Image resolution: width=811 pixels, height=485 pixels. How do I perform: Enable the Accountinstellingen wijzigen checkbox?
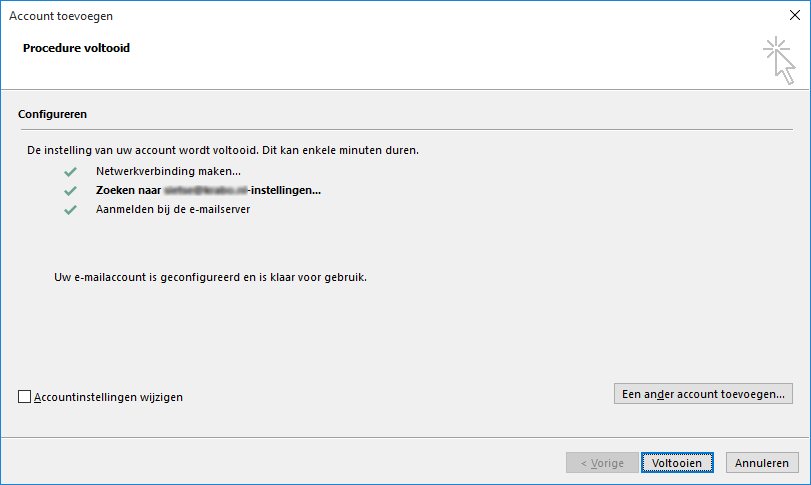(x=25, y=397)
